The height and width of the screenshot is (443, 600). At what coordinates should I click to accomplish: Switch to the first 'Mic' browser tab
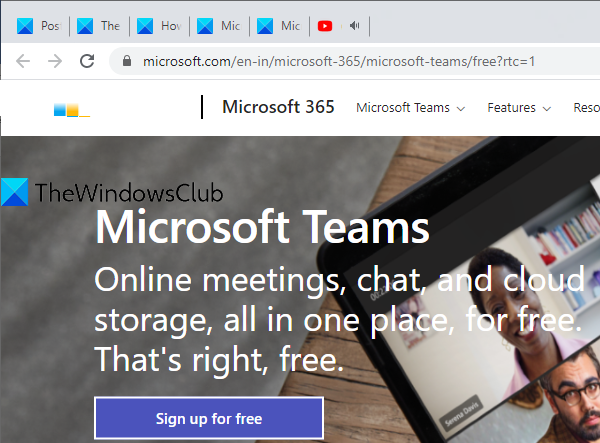219,26
